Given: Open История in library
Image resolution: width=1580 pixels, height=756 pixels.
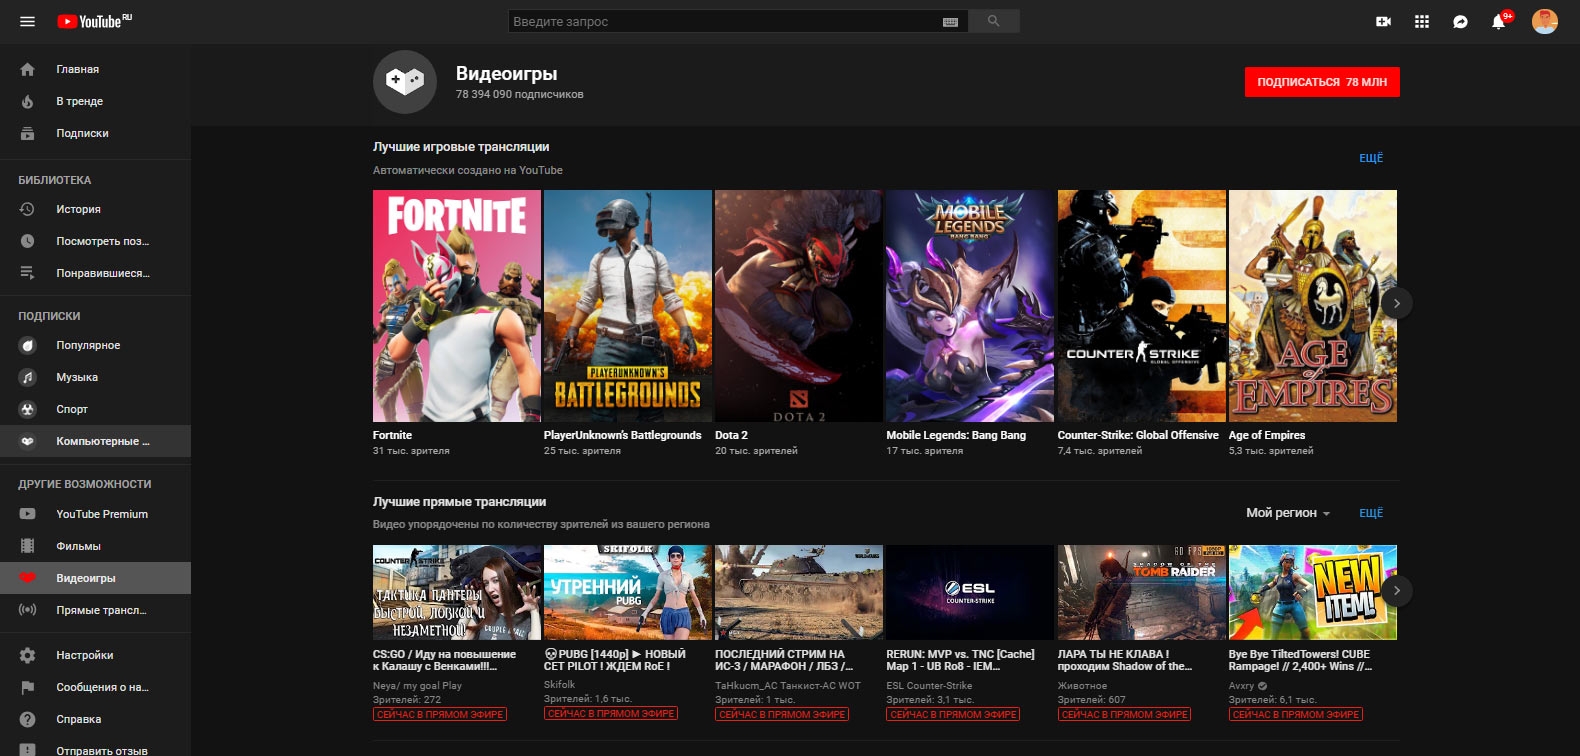Looking at the screenshot, I should point(95,209).
